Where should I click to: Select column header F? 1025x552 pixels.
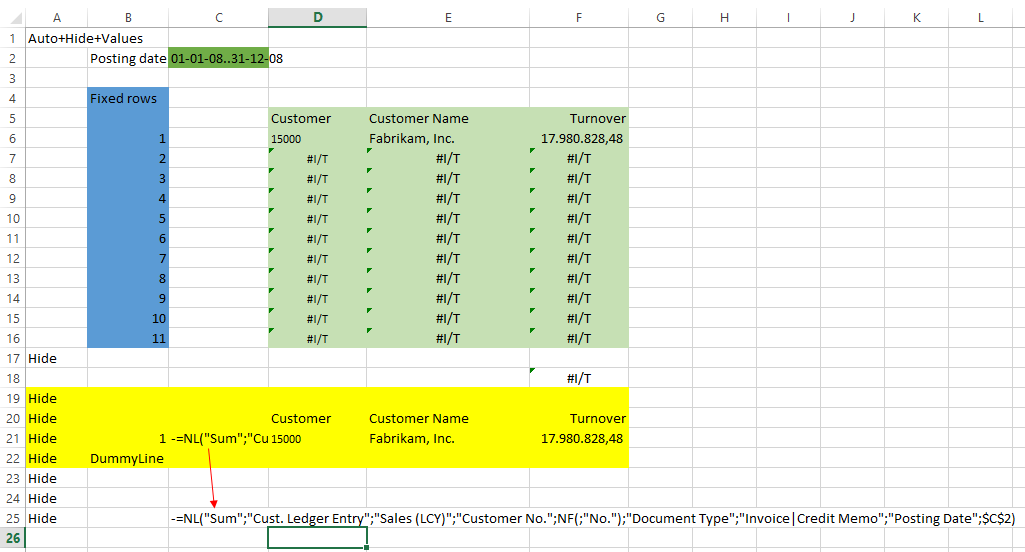click(579, 18)
